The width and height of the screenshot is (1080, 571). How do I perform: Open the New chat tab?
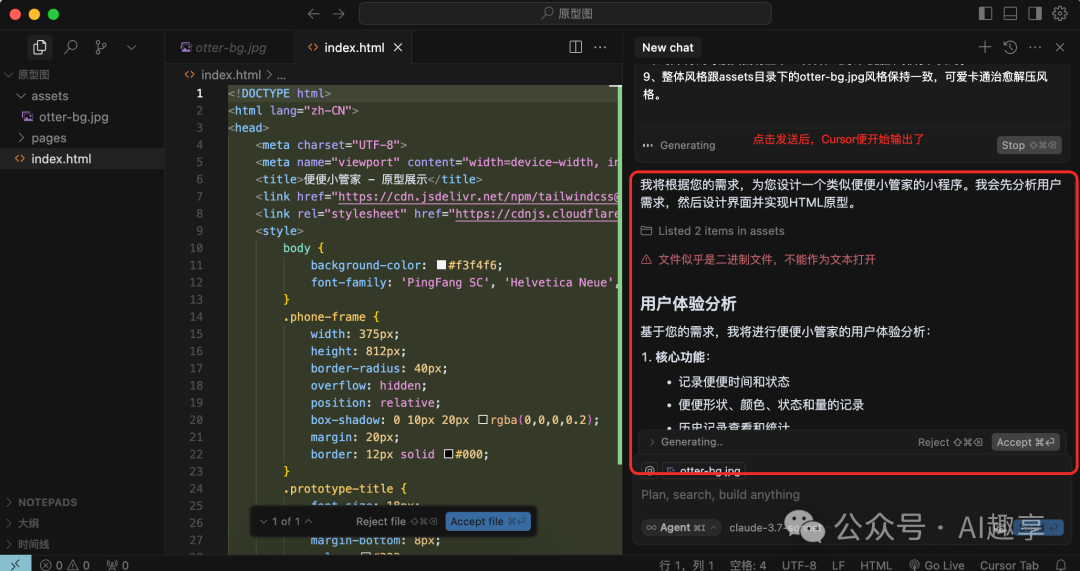point(667,48)
